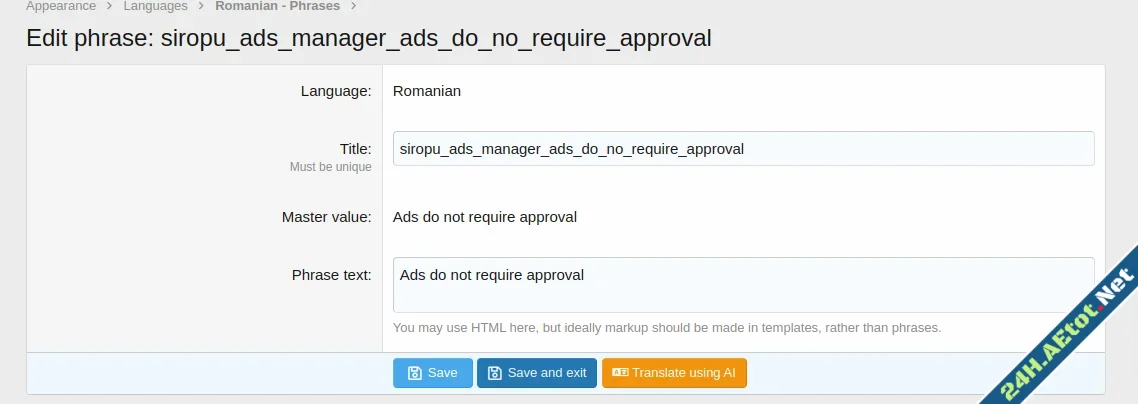Click the HTML usage hint text

[667, 327]
